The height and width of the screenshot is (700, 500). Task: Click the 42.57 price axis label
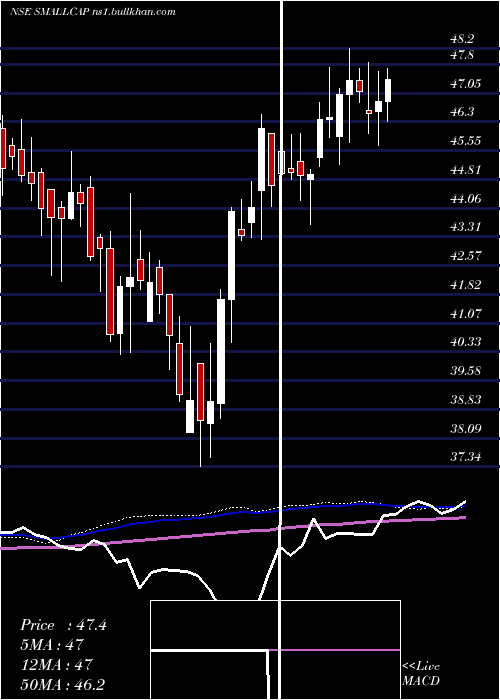466,256
